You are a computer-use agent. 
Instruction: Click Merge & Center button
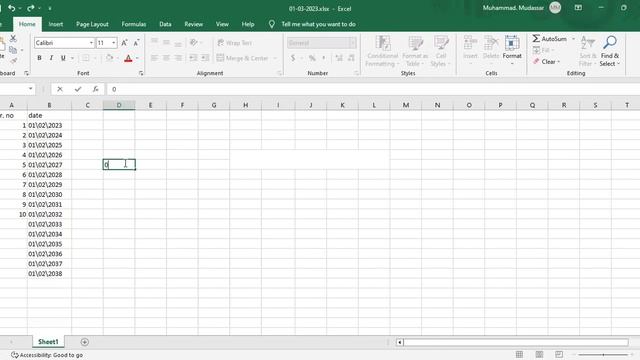pyautogui.click(x=242, y=58)
